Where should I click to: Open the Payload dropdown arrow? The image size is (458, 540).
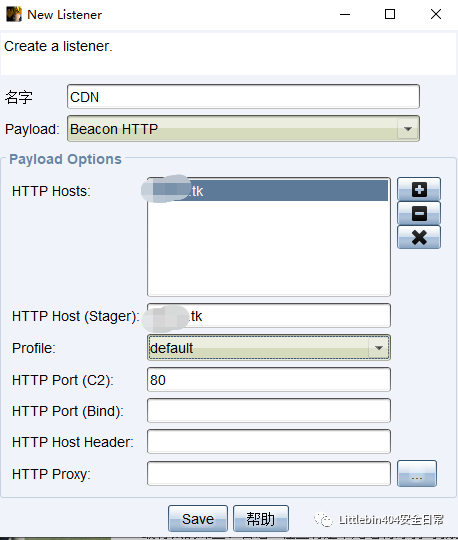[408, 129]
